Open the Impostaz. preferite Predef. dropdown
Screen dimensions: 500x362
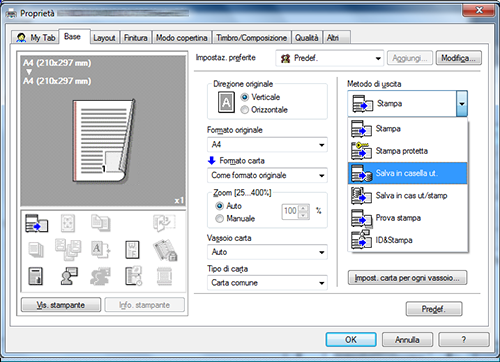click(x=330, y=58)
